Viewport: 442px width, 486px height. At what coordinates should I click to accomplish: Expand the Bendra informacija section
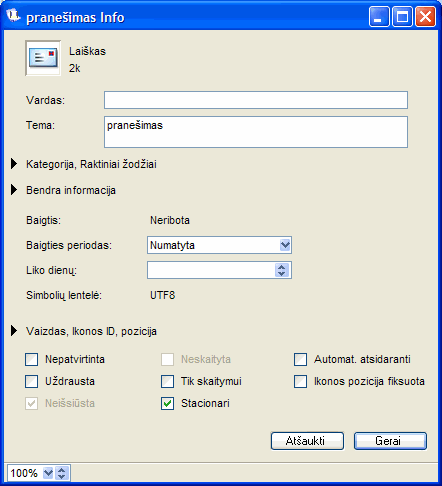pos(14,190)
